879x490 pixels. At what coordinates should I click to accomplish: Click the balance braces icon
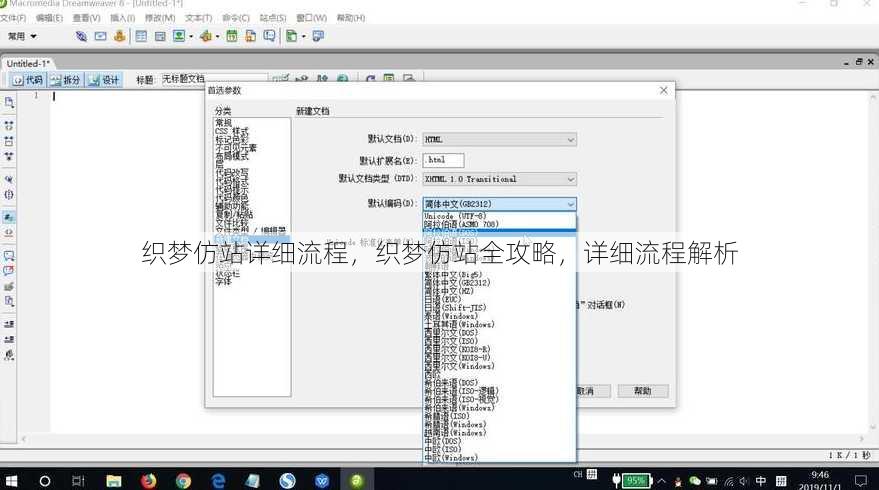9,195
